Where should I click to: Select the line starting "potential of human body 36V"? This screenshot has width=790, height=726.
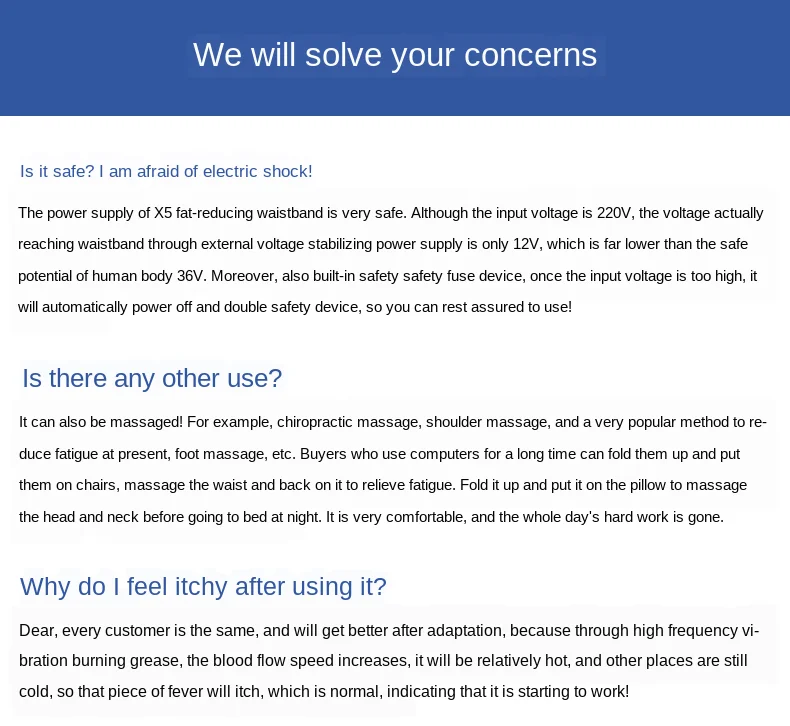[x=387, y=276]
